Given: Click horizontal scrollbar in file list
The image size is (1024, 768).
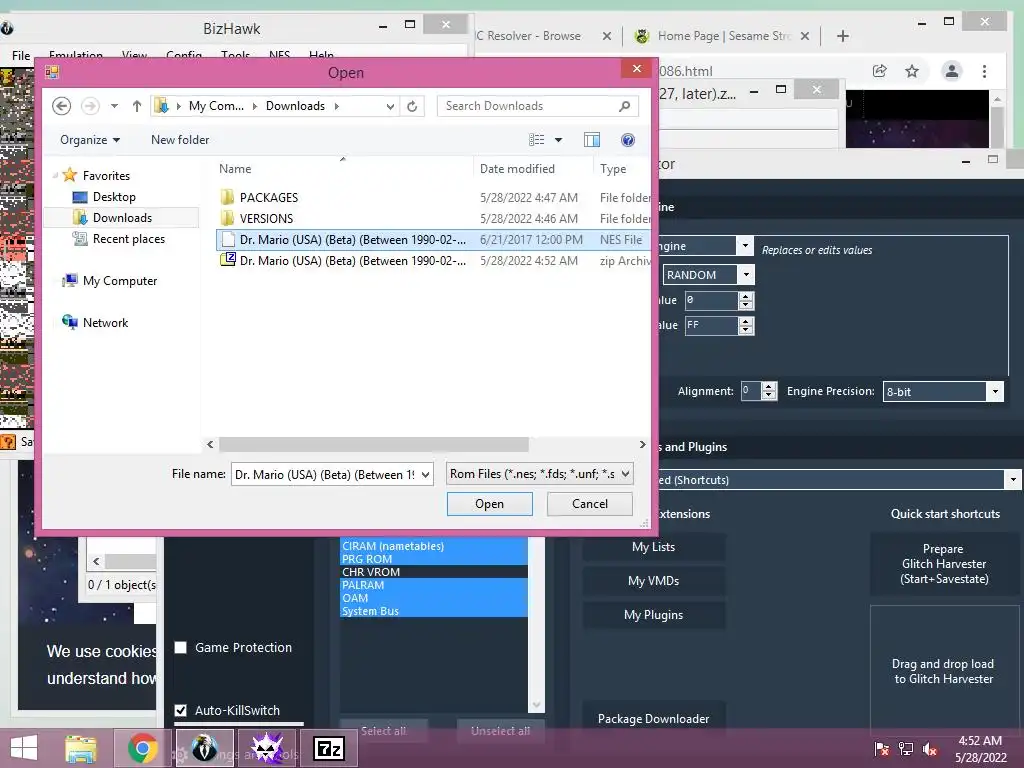Looking at the screenshot, I should [374, 445].
